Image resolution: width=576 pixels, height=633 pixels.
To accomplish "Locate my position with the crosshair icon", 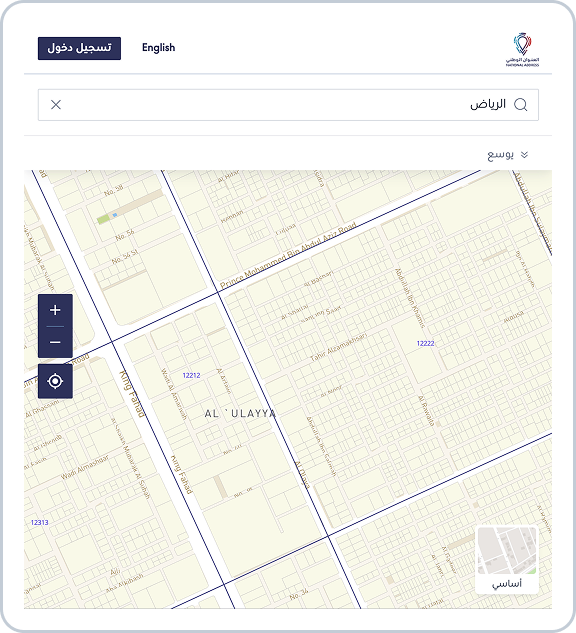I will [x=55, y=381].
